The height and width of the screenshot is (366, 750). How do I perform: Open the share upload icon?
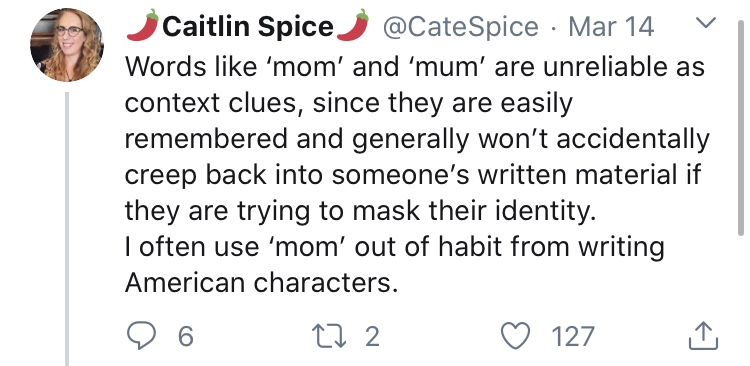click(703, 335)
